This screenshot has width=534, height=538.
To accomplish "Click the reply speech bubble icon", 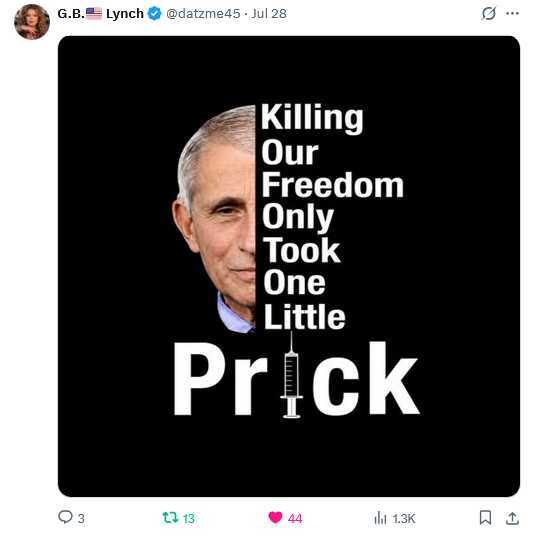I will tap(65, 517).
